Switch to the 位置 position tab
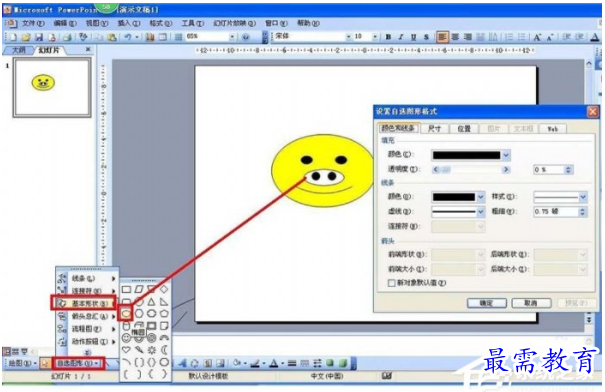This screenshot has height=392, width=605. click(x=464, y=128)
